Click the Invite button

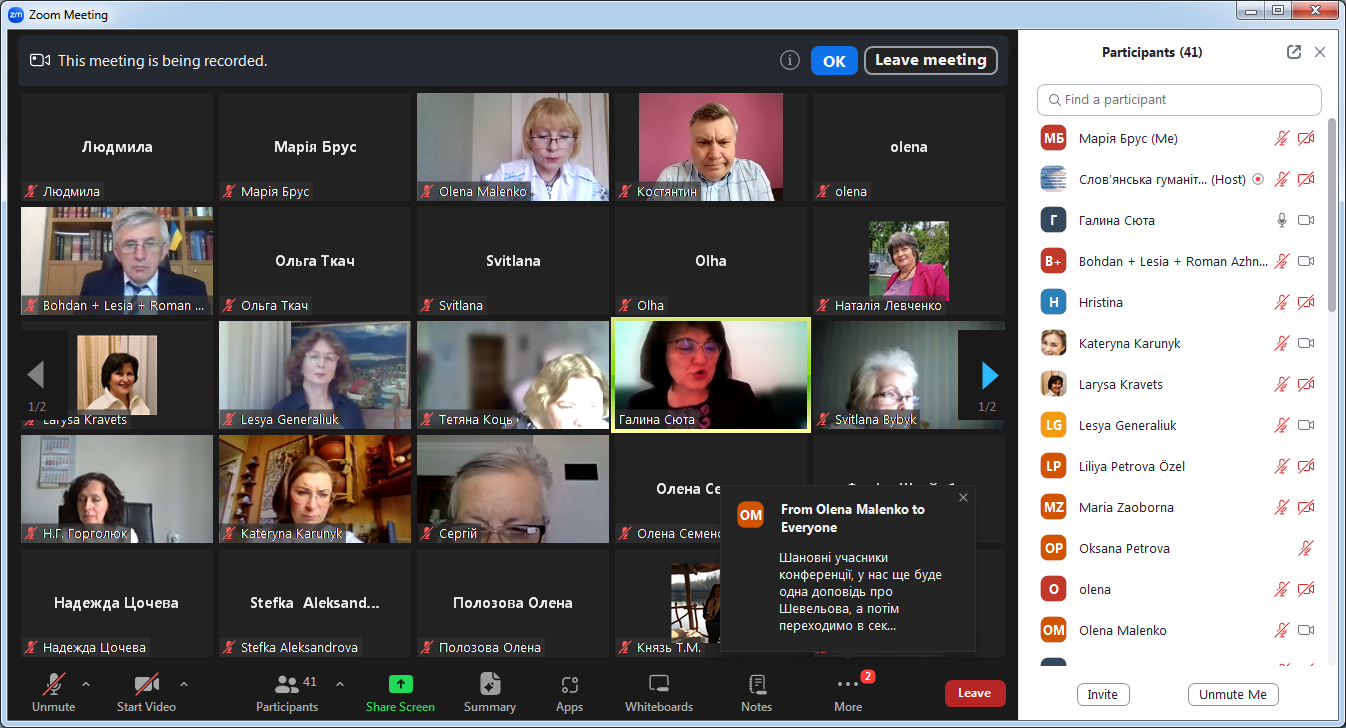pos(1103,694)
